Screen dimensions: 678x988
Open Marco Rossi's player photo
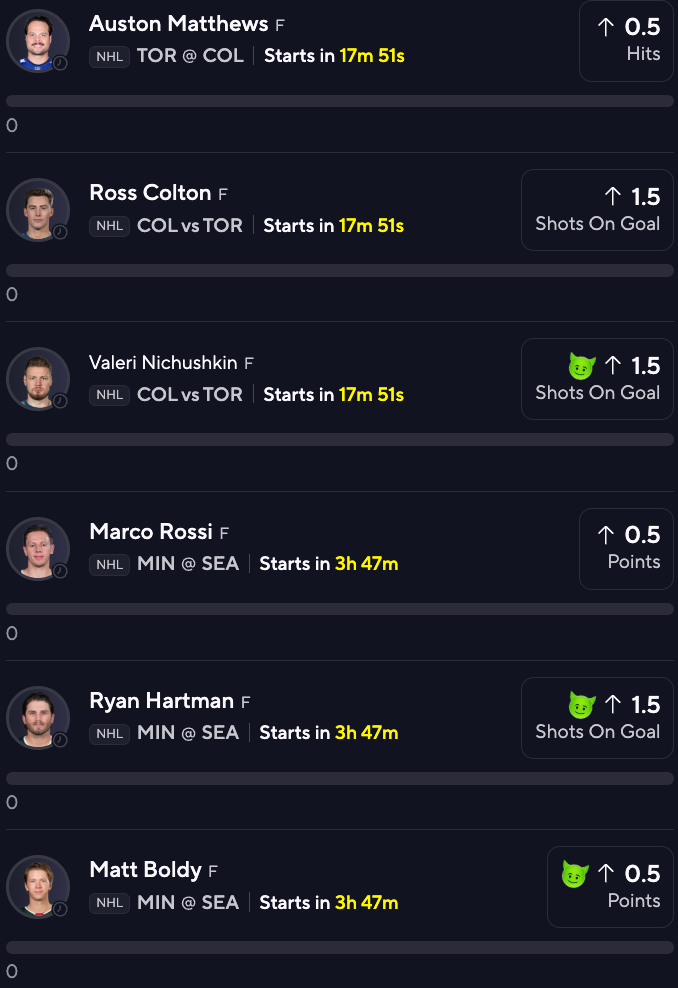coord(38,549)
